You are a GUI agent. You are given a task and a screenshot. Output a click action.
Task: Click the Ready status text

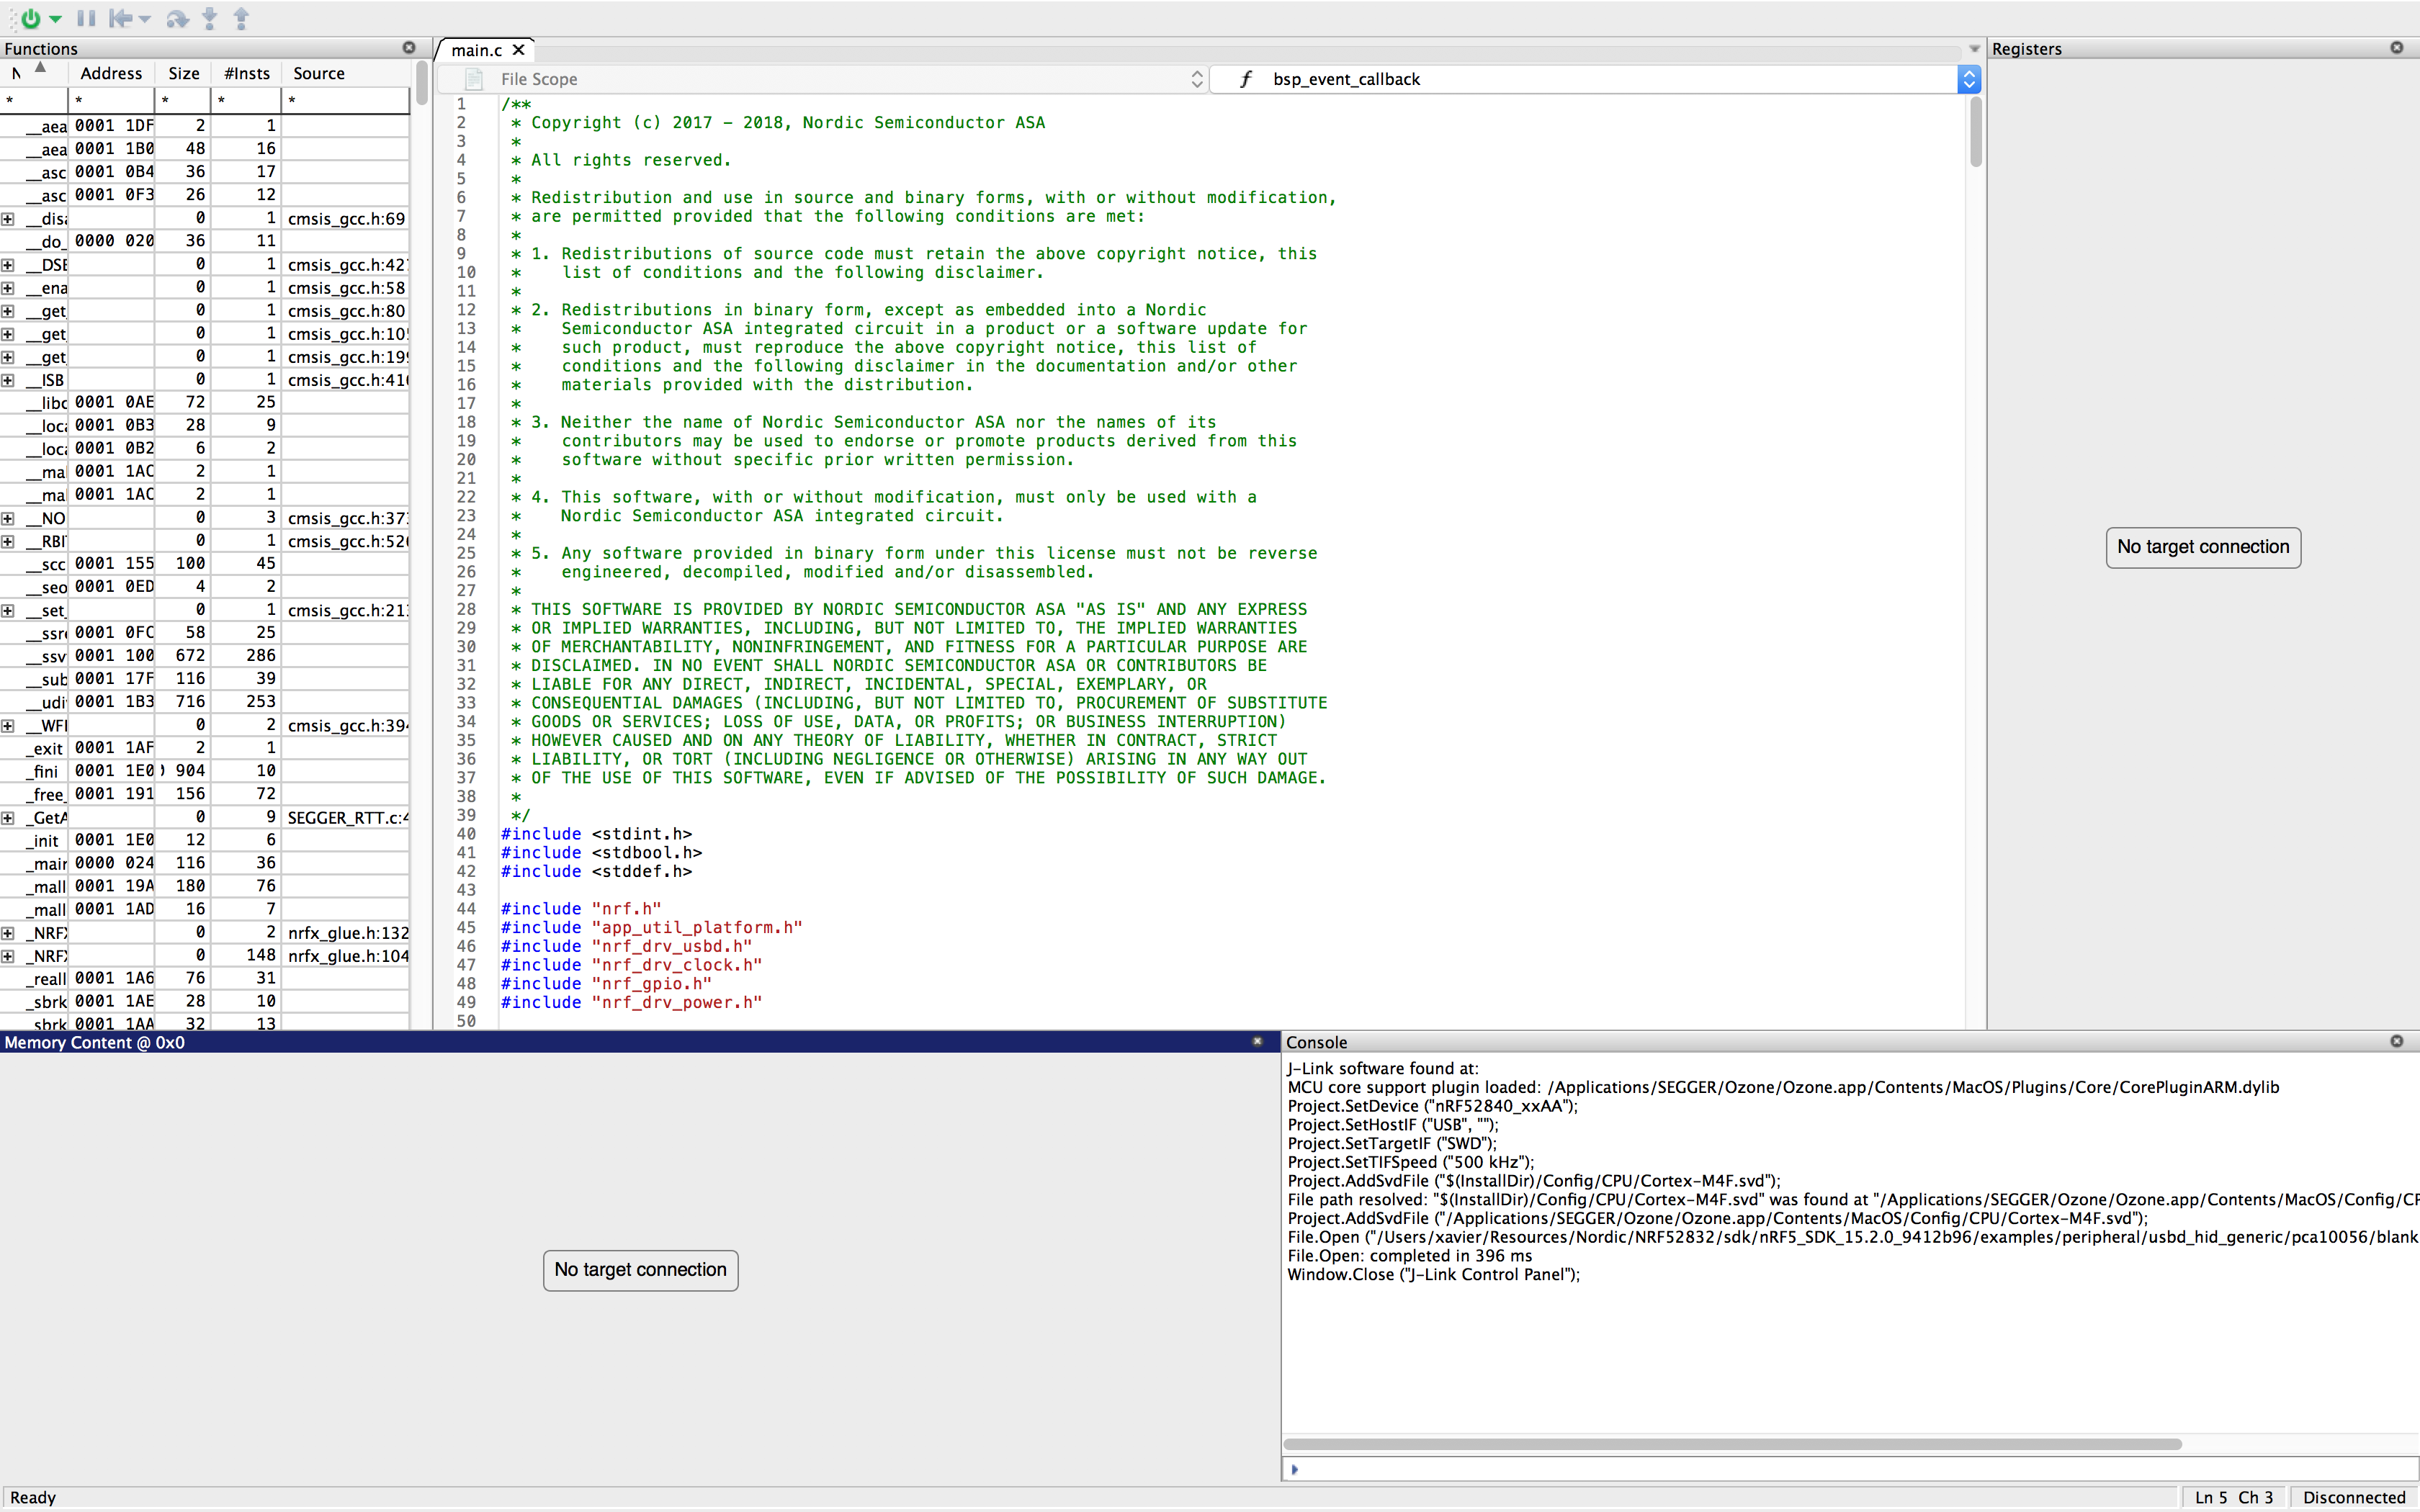(33, 1497)
